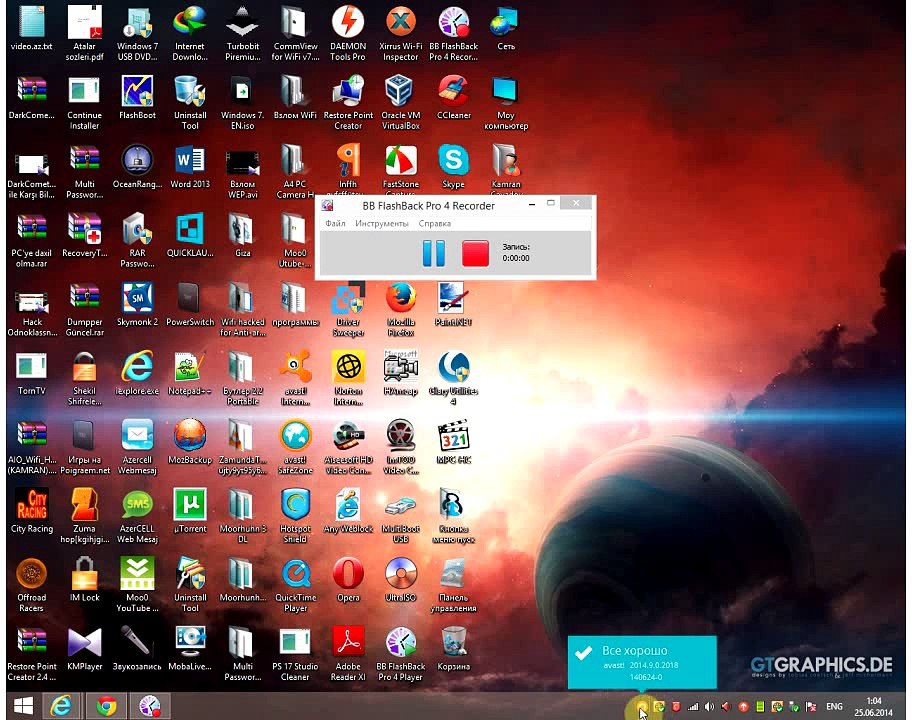Image resolution: width=912 pixels, height=720 pixels.
Task: Open the Файл menu in the recorder
Action: [335, 223]
